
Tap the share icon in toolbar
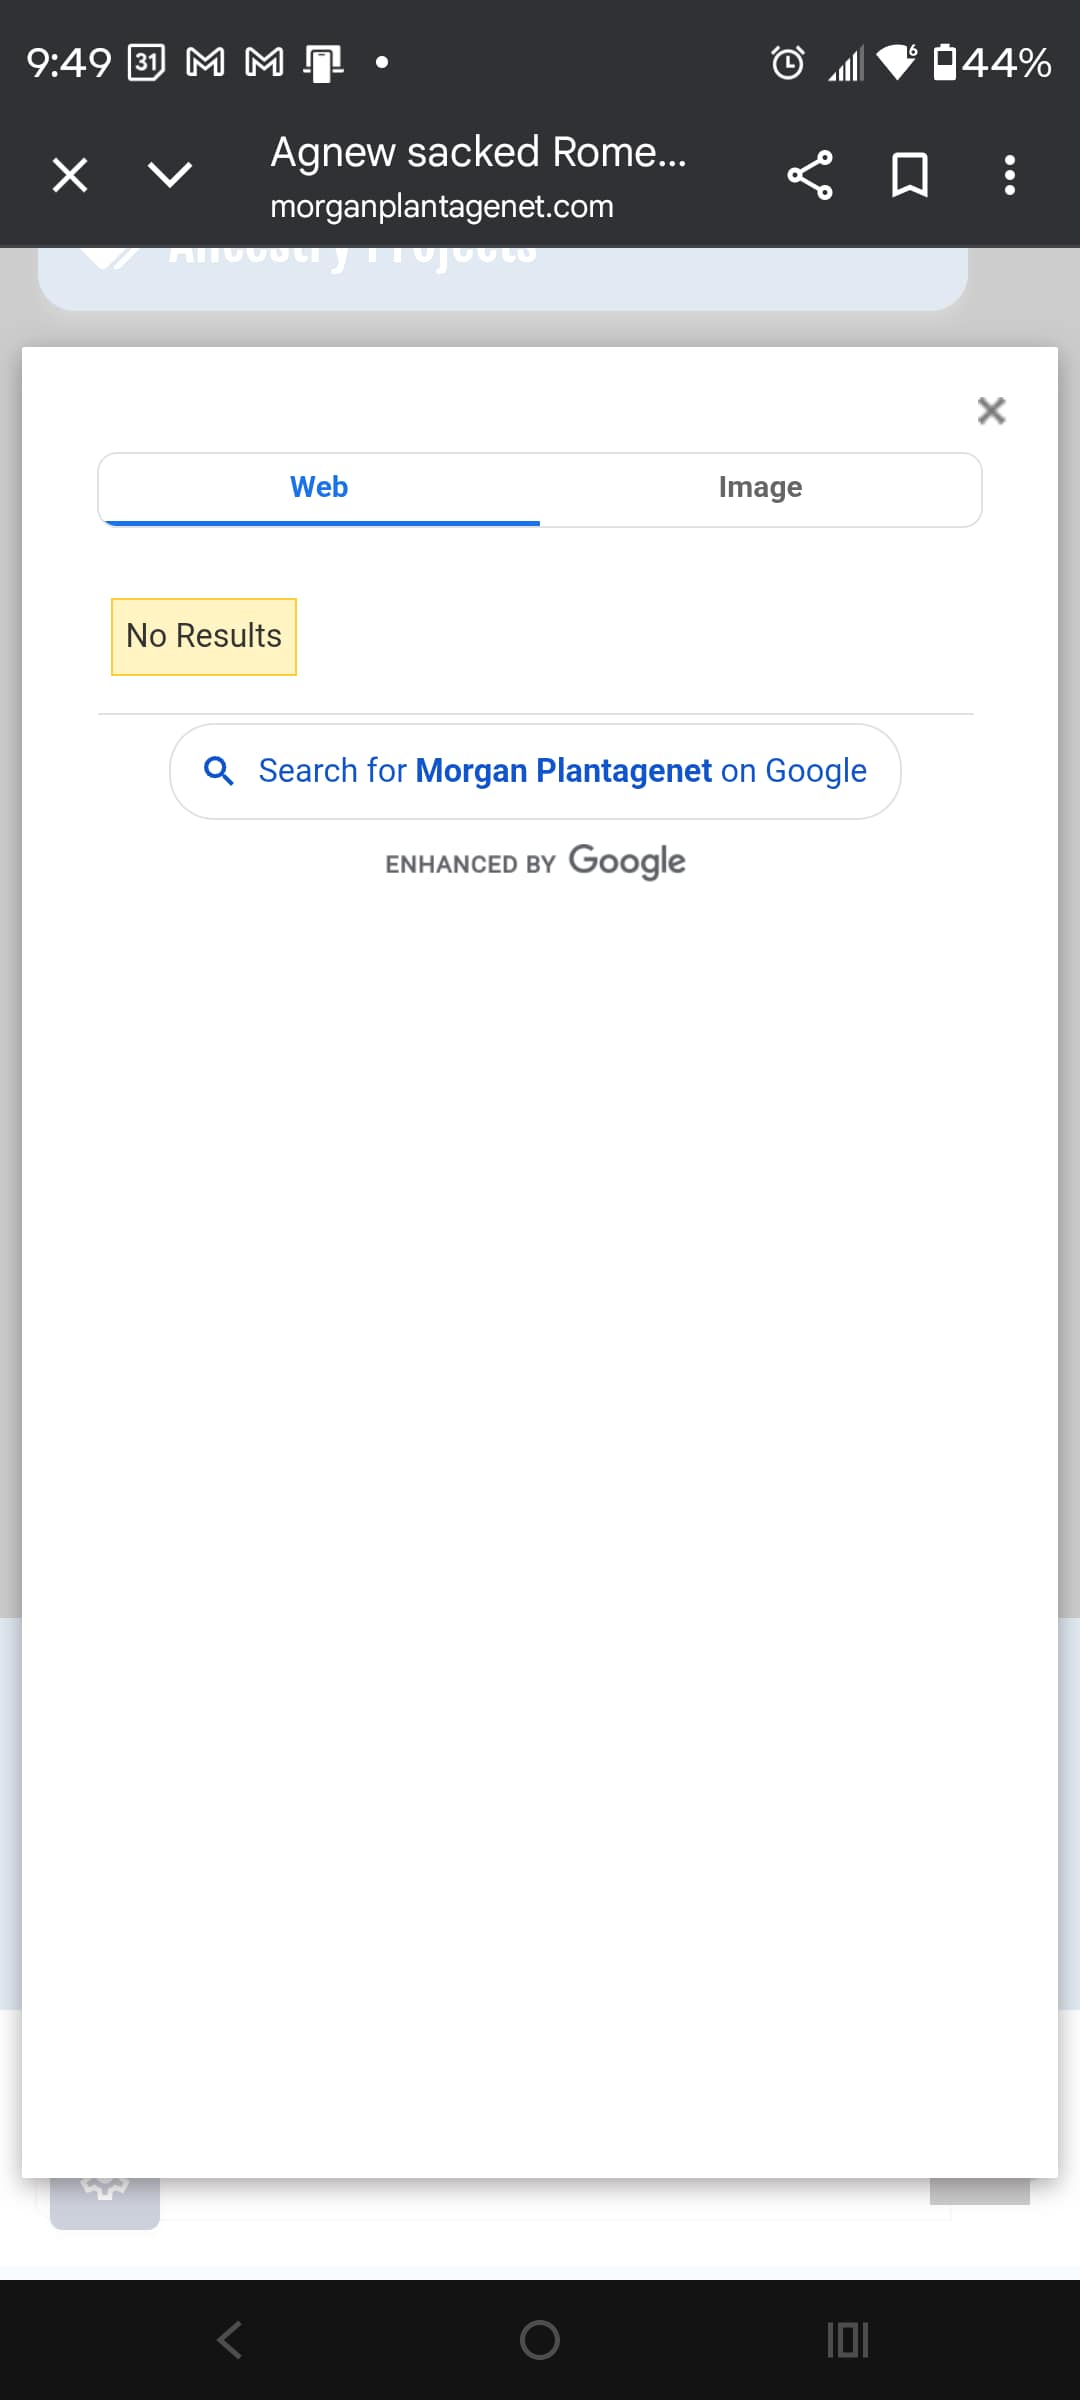coord(809,175)
